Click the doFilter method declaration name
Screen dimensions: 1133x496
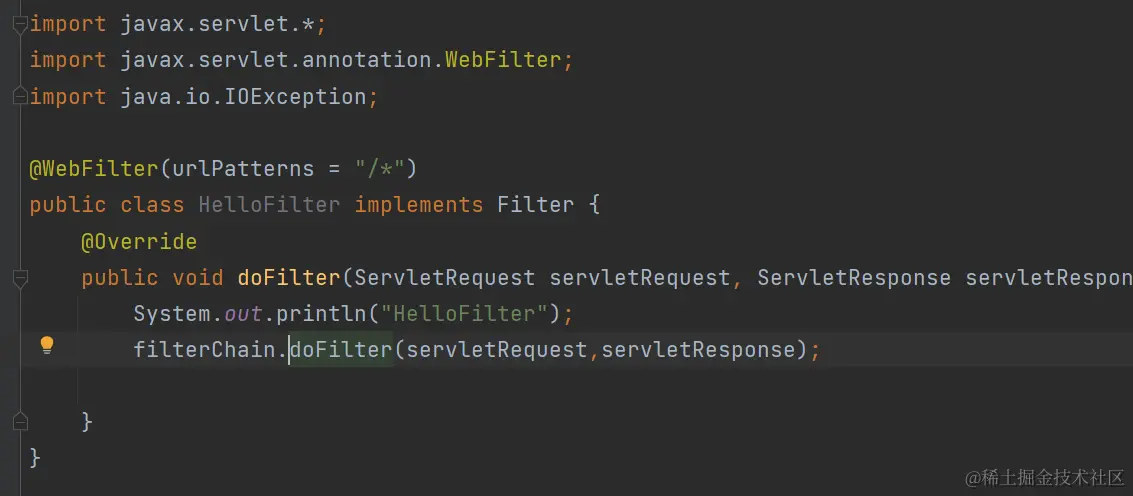click(x=288, y=278)
